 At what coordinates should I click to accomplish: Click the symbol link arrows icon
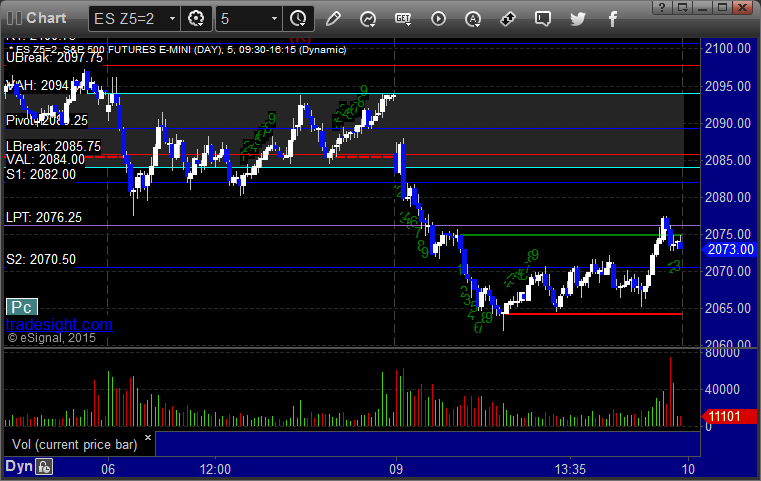[508, 19]
